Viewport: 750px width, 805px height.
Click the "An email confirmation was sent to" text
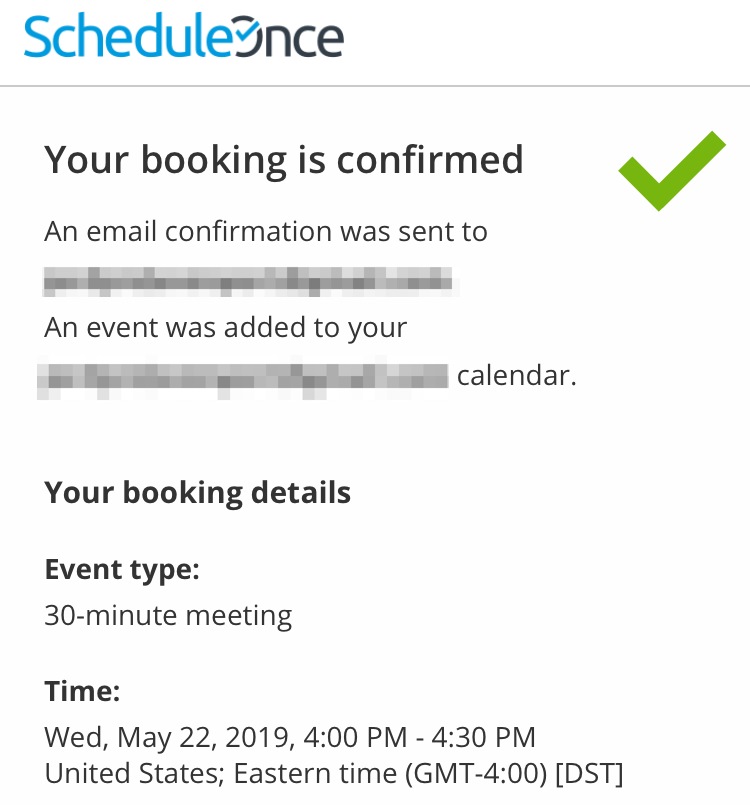tap(266, 232)
